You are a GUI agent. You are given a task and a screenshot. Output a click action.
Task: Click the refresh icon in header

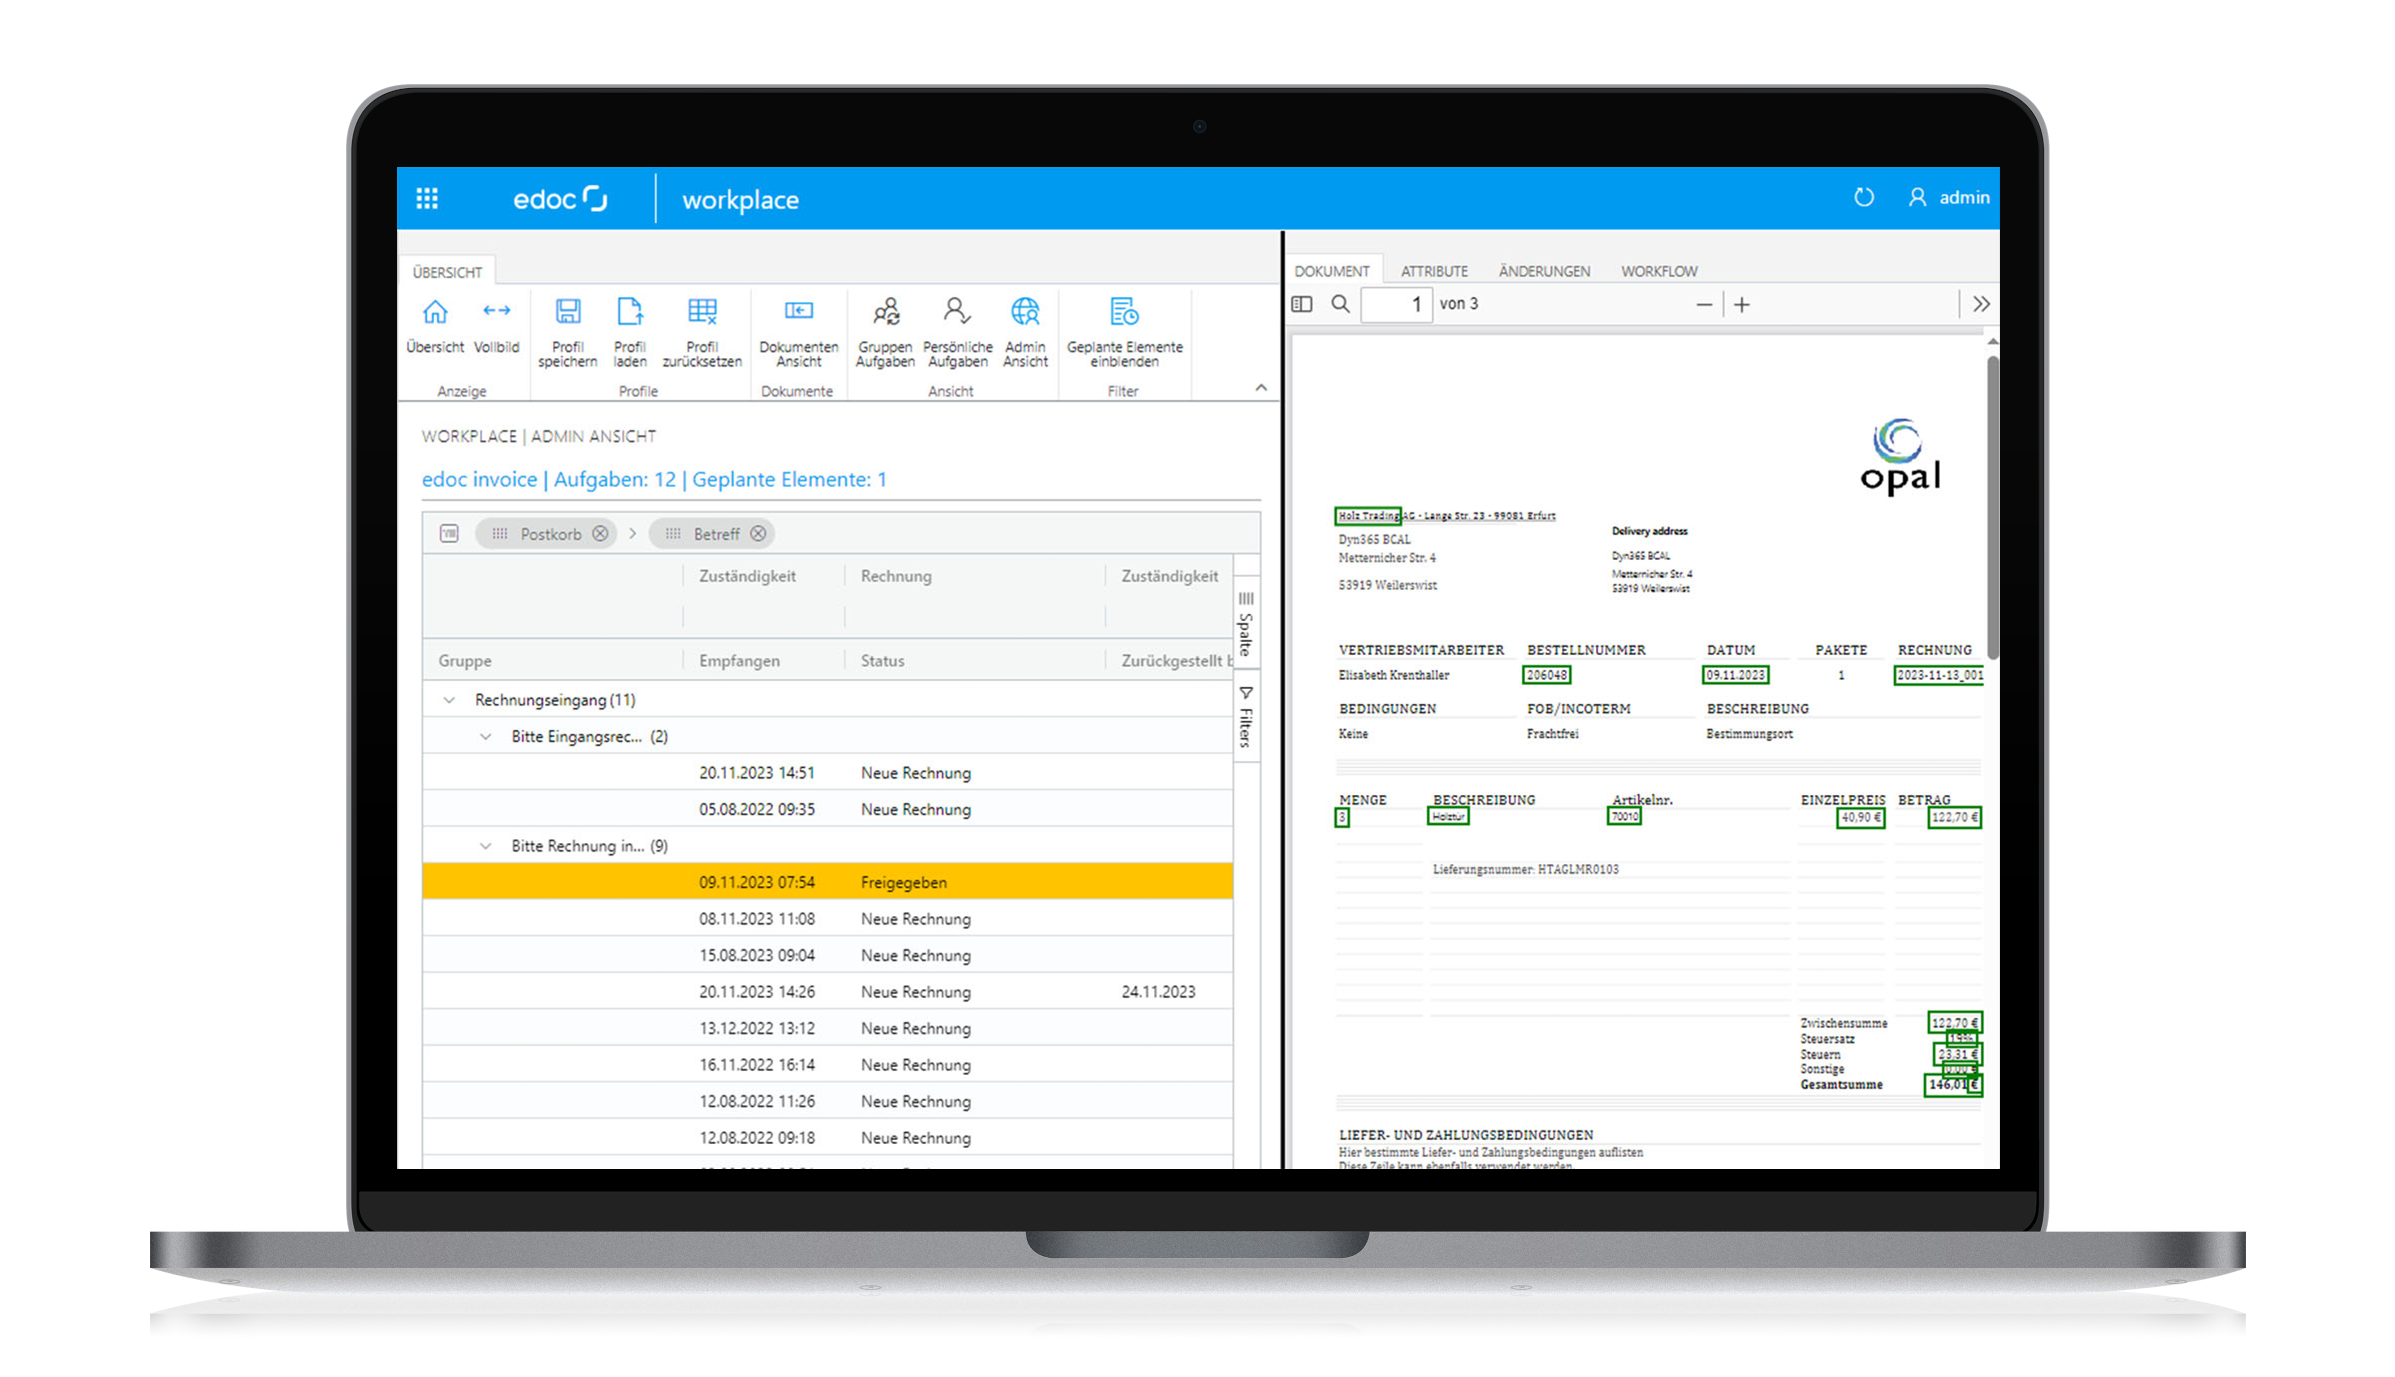tap(1863, 197)
